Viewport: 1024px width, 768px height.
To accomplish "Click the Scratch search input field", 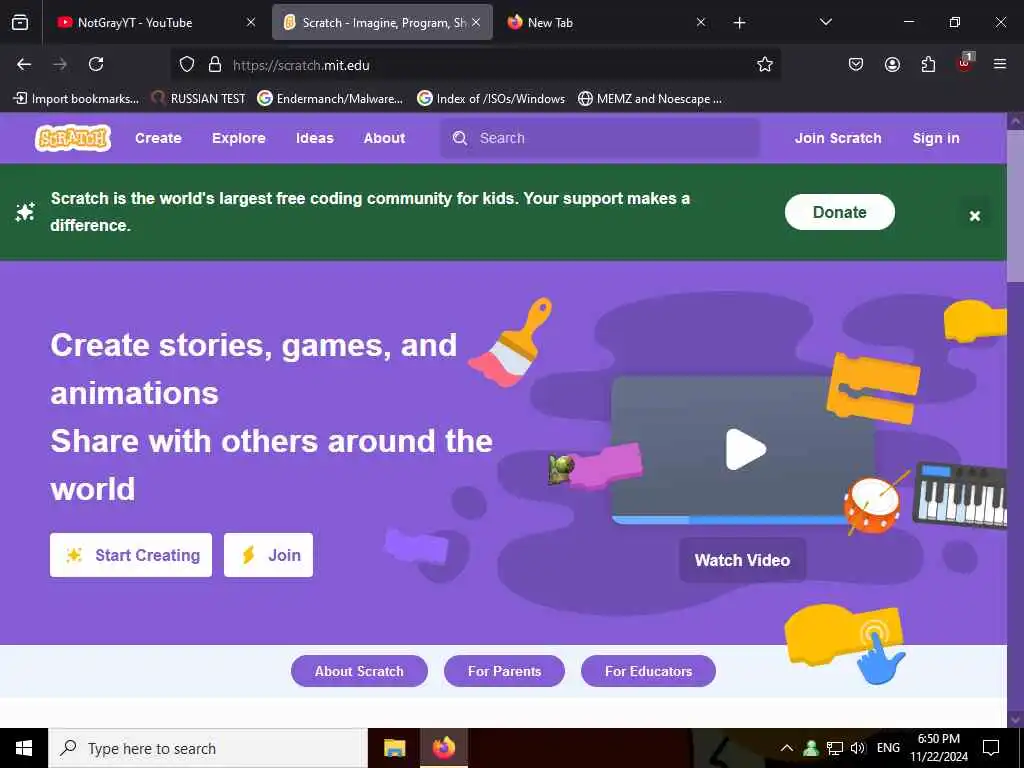I will coord(600,138).
